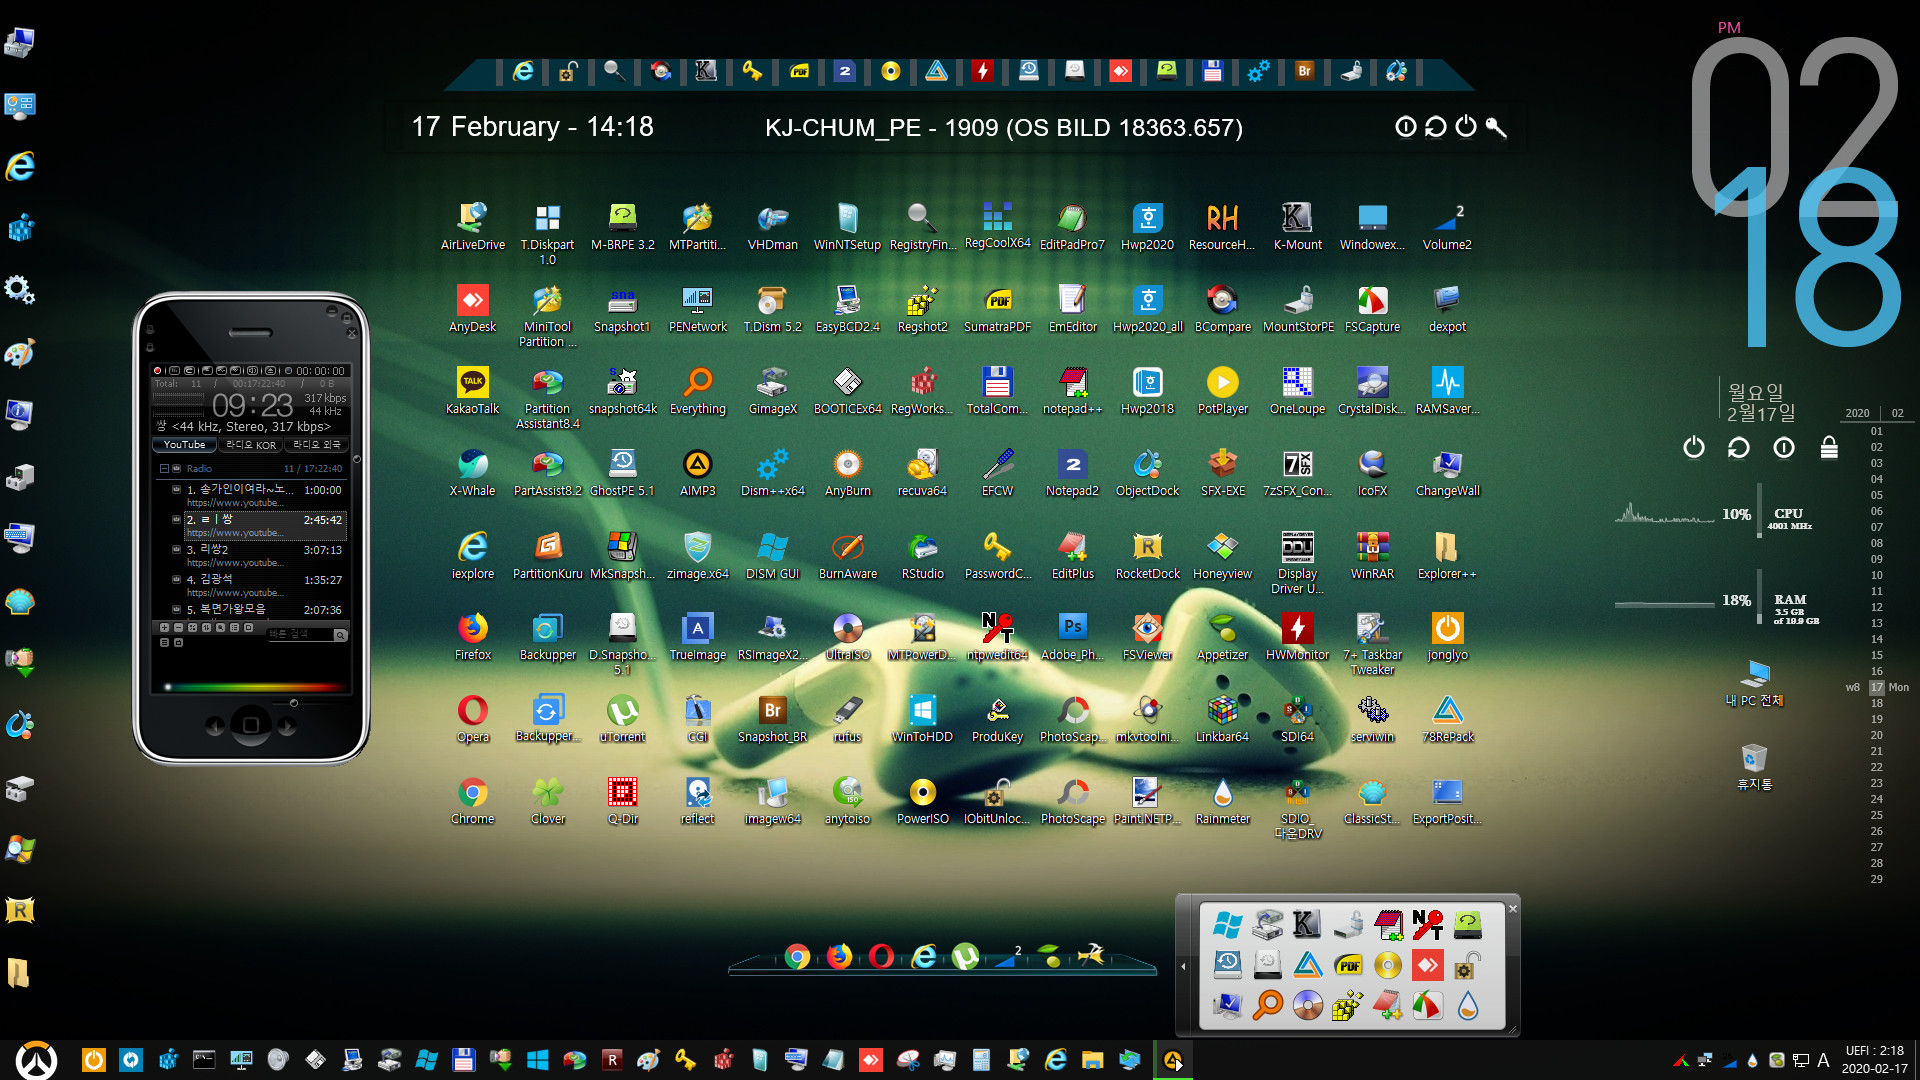Click the Rainmeter drop in the gray launcher panel
Screen dimensions: 1920x1080
(x=1467, y=1004)
